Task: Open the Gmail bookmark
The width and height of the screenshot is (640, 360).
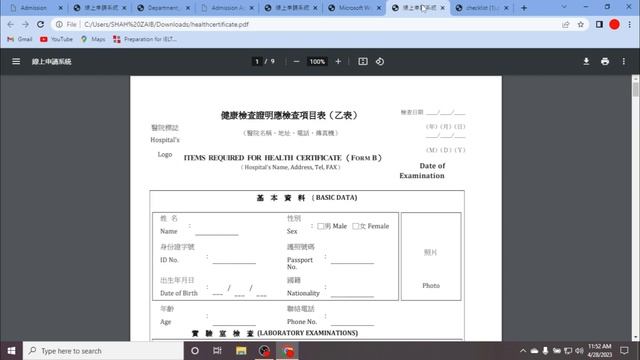Action: pyautogui.click(x=20, y=39)
